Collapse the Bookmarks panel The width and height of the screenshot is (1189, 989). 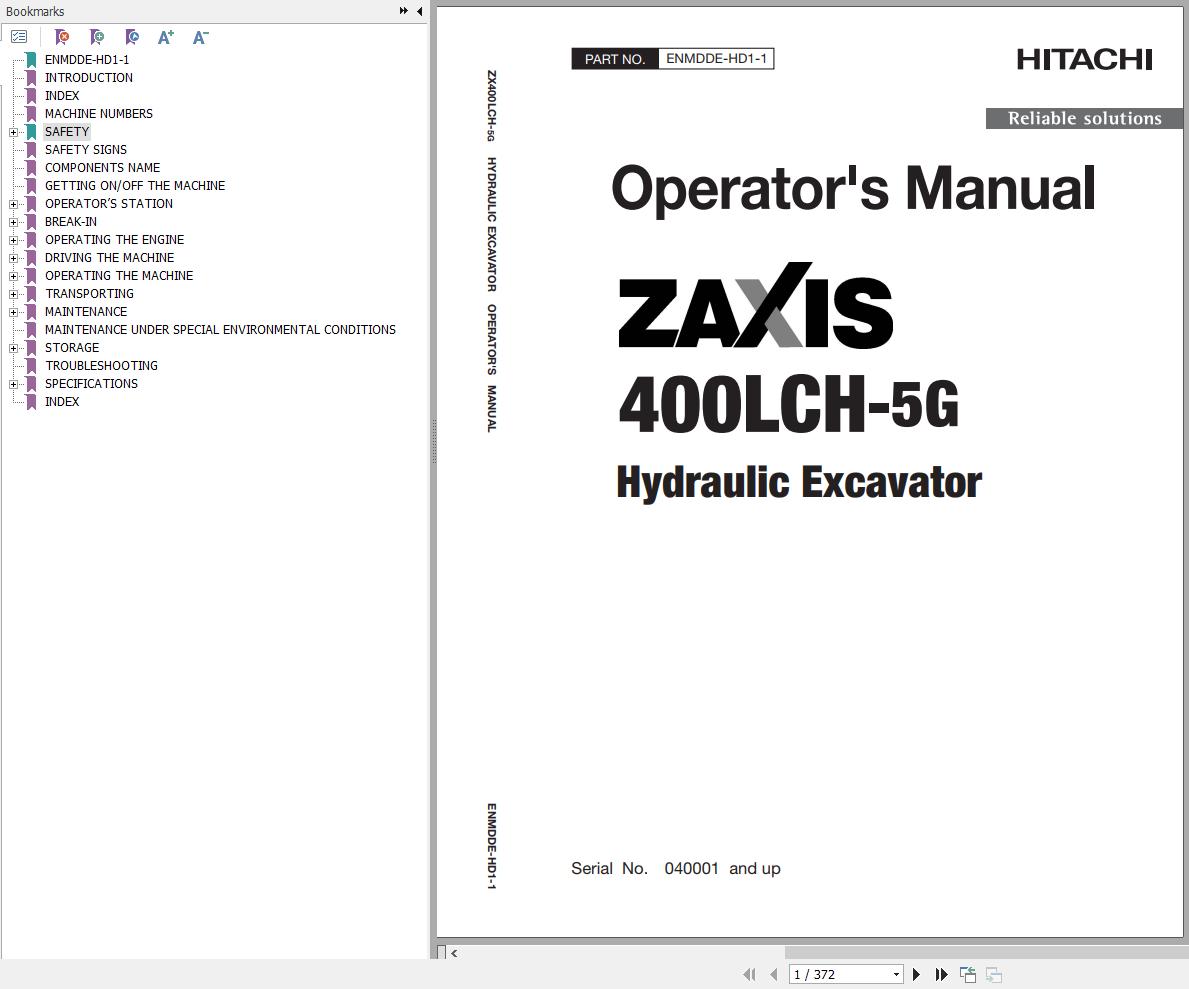click(x=417, y=11)
